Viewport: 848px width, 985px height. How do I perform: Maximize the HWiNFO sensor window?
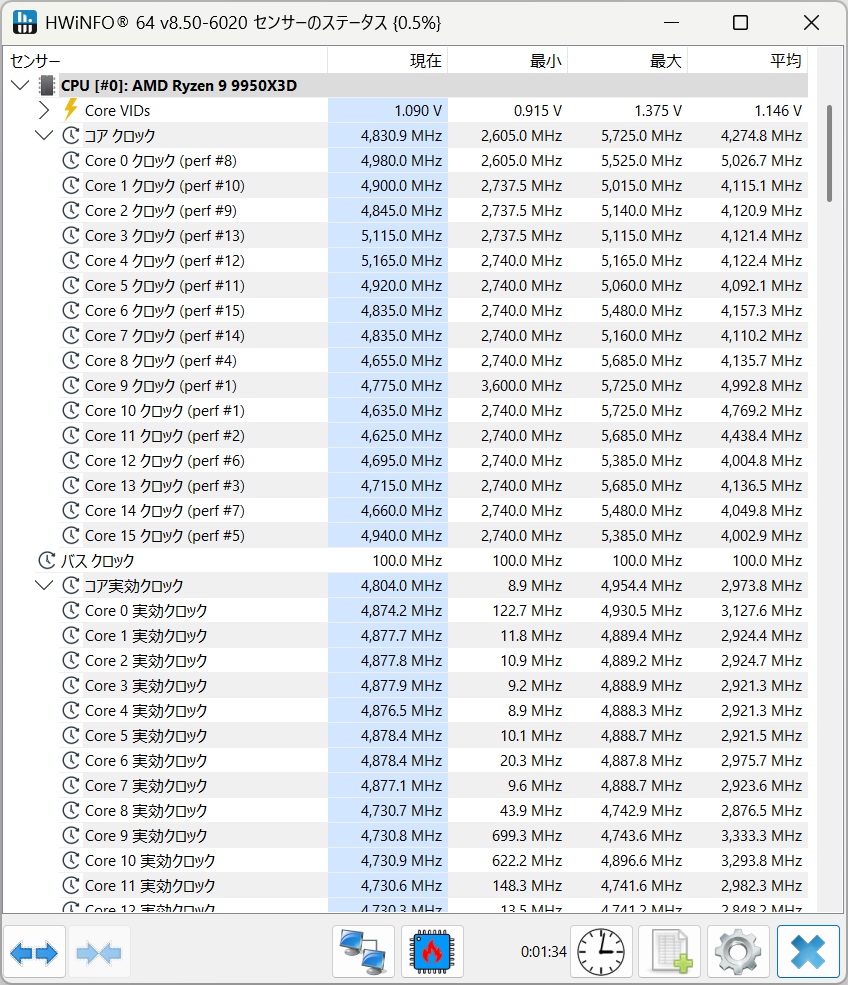point(741,23)
